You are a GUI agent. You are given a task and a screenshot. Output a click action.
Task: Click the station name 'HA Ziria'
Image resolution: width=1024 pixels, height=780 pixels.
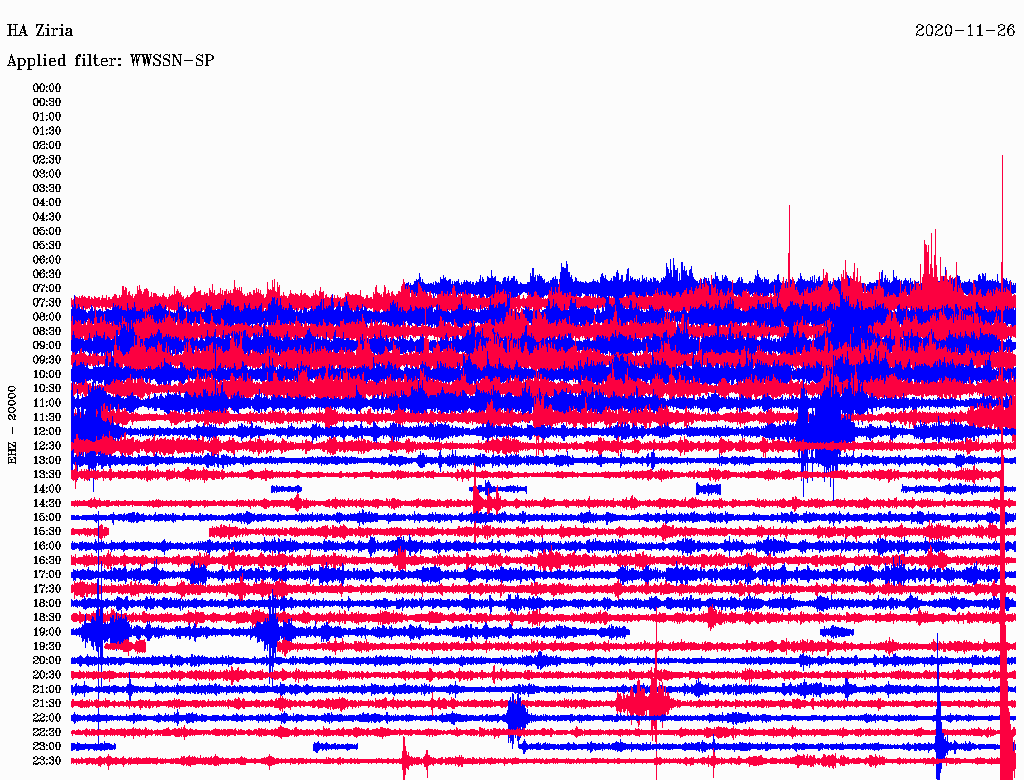pos(40,31)
